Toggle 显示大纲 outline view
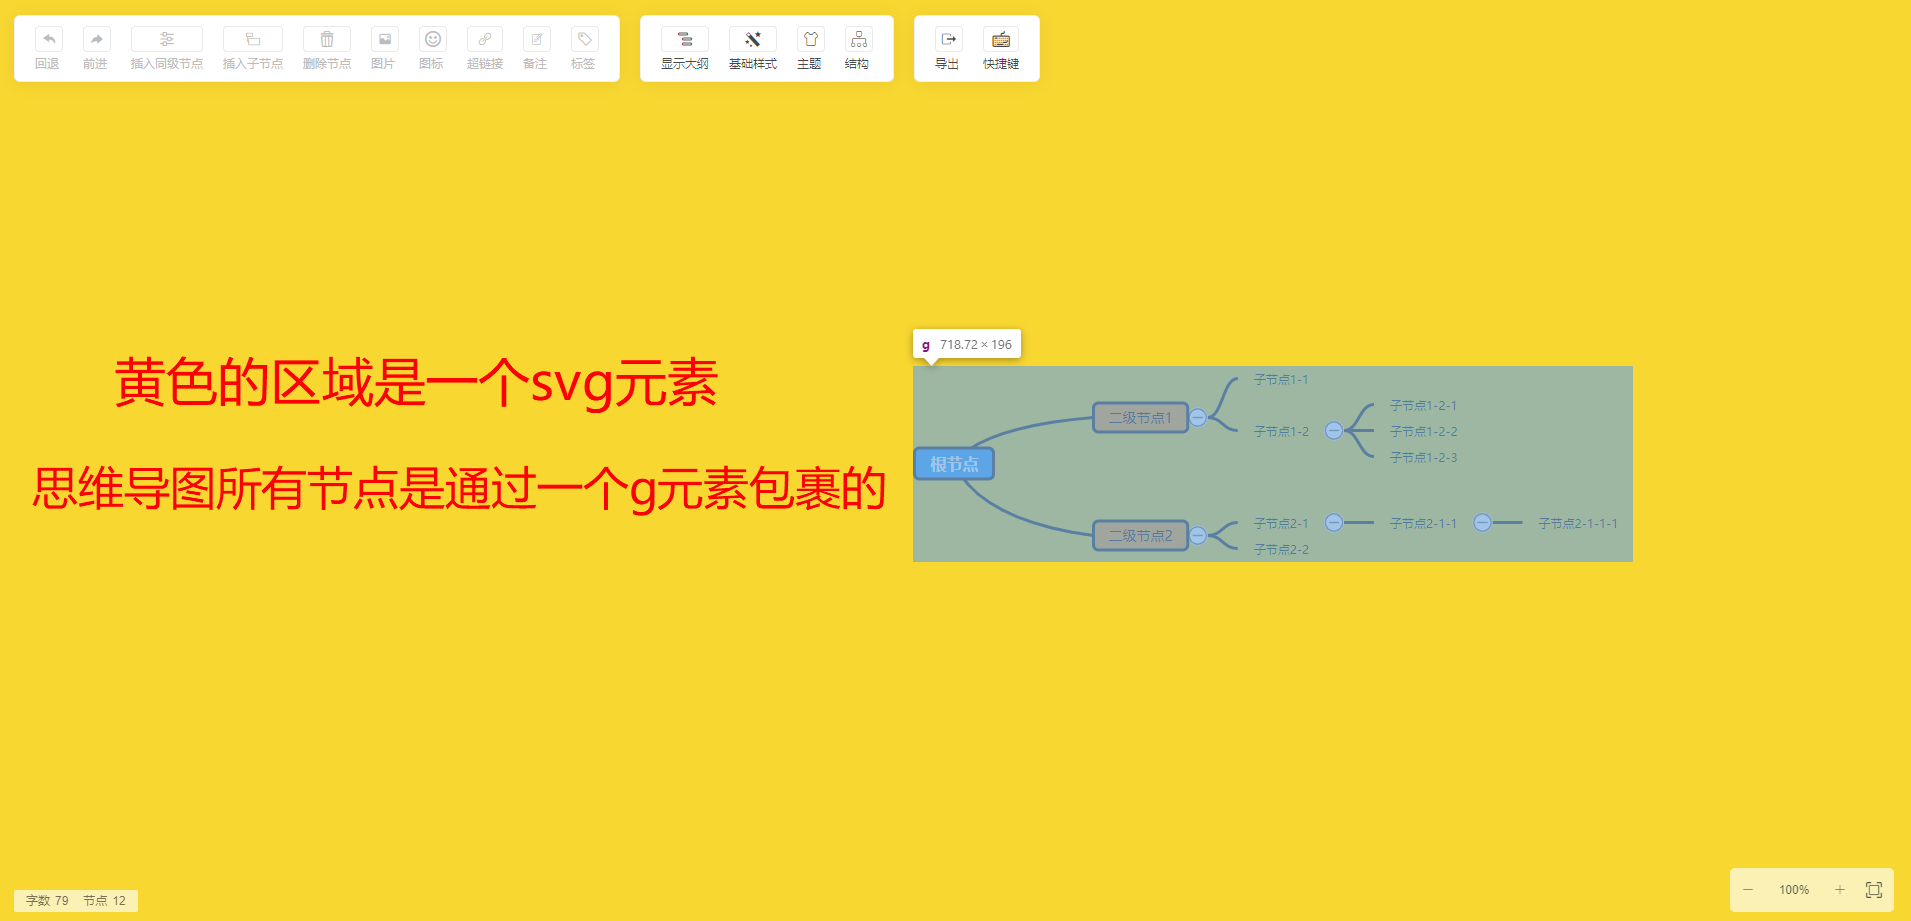 pyautogui.click(x=685, y=39)
